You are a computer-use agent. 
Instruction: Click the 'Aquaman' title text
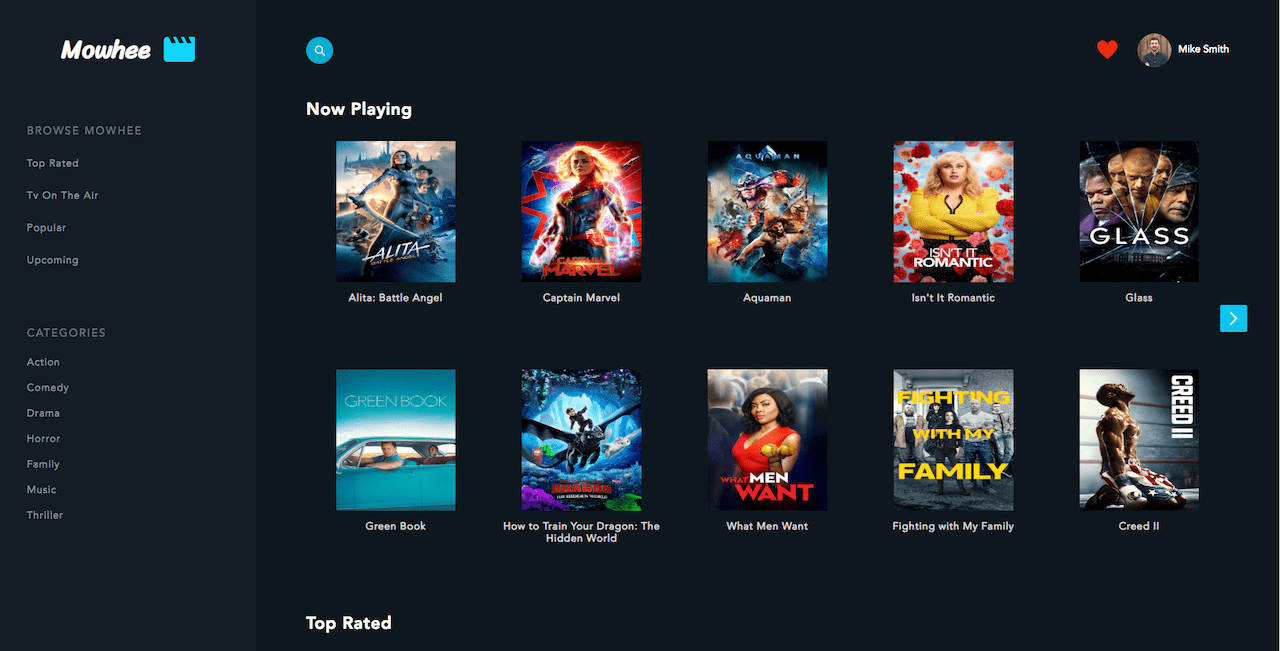pos(767,298)
